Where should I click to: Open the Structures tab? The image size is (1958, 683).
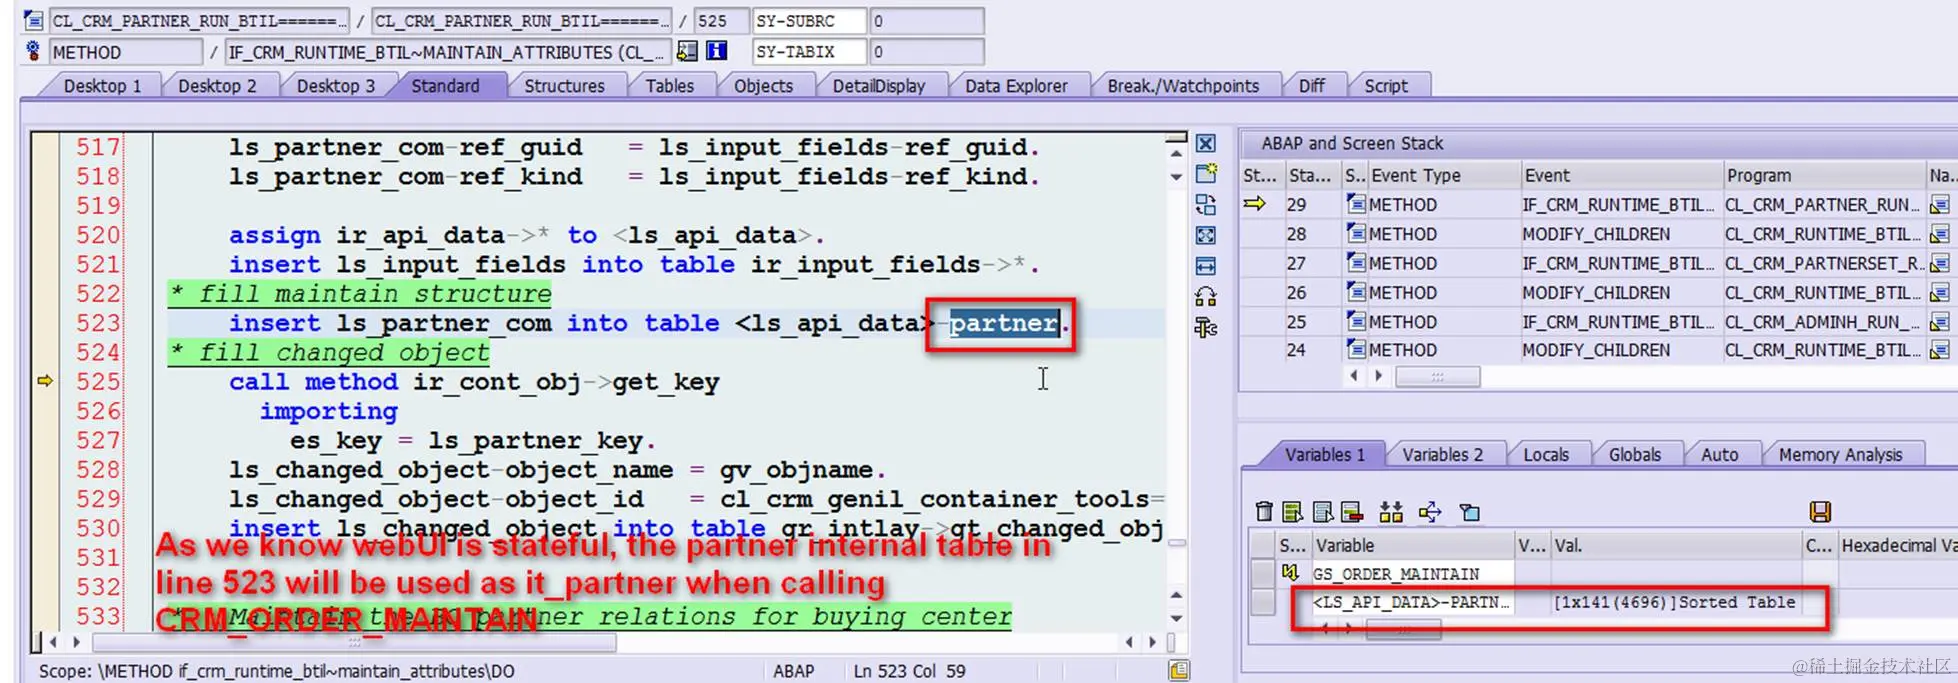tap(564, 86)
